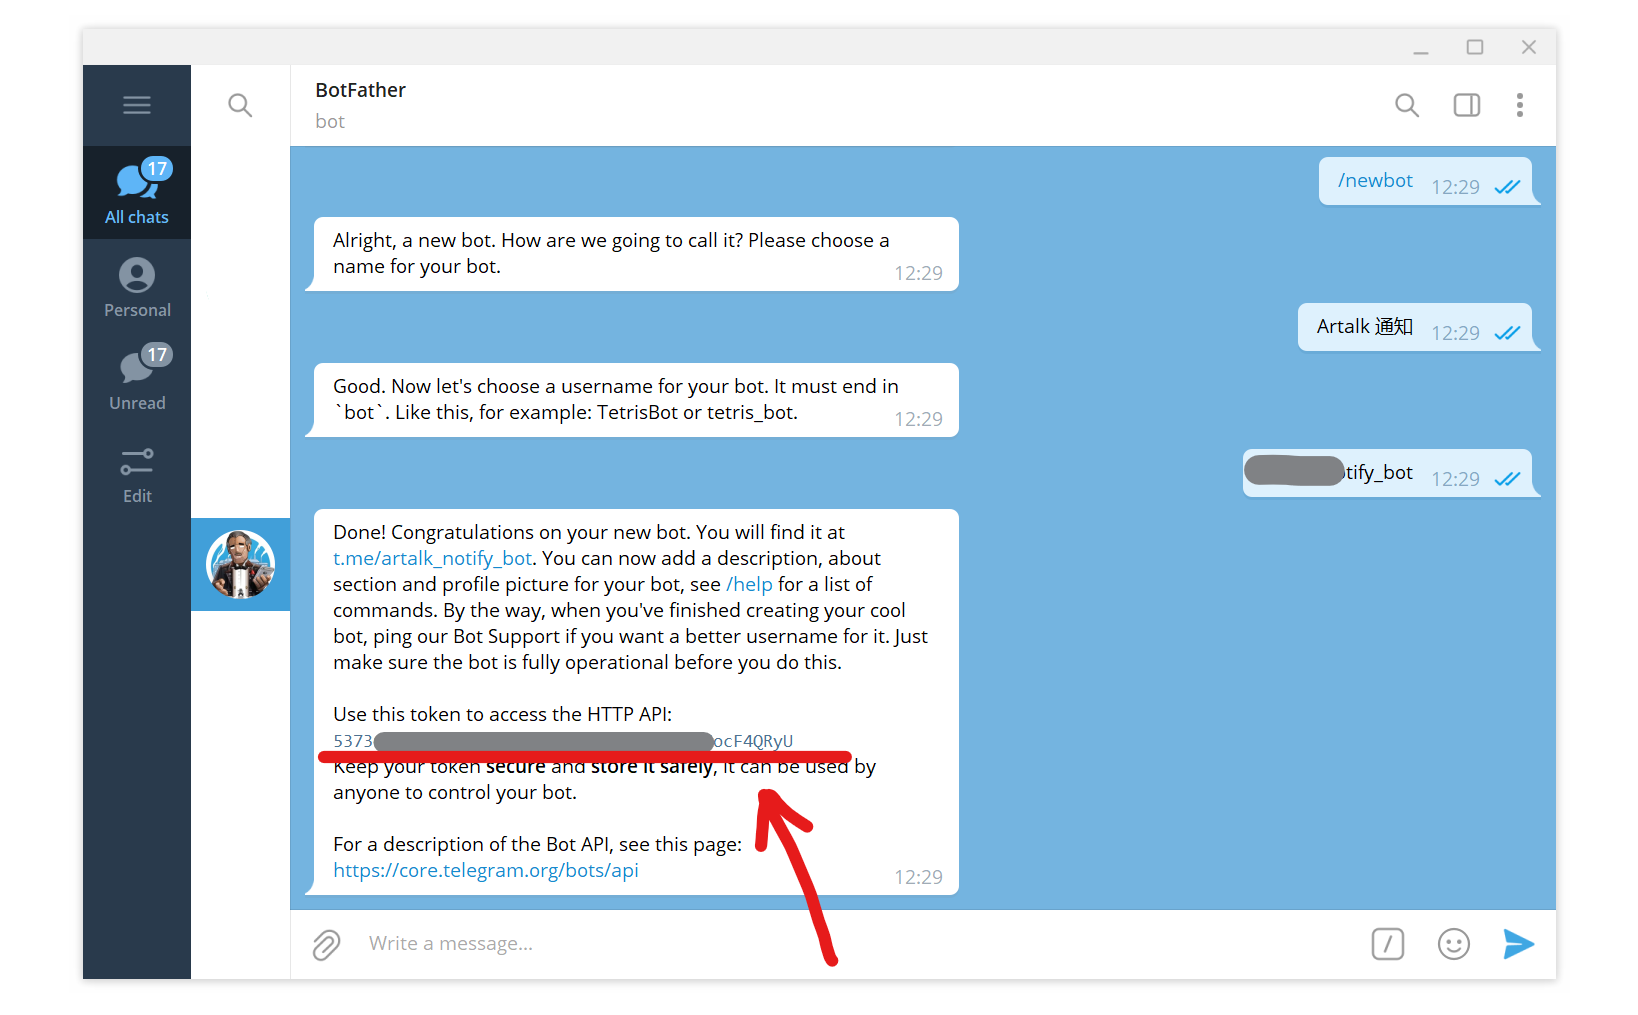Click the BotFather chat header title
Viewport: 1638px width, 1015px height.
click(x=360, y=90)
